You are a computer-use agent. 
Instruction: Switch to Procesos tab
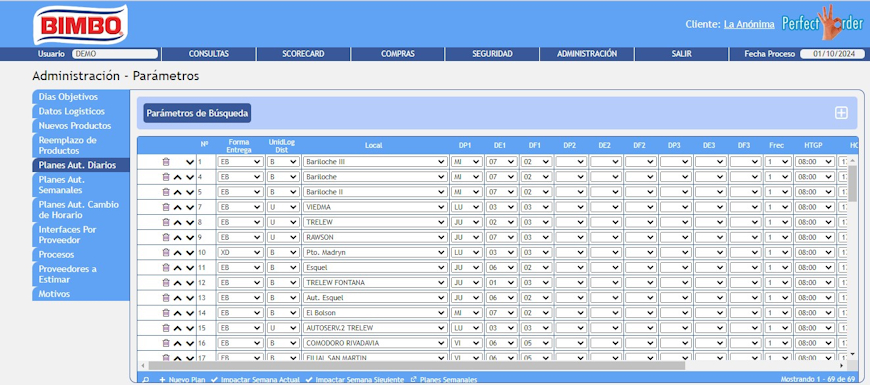coord(80,255)
